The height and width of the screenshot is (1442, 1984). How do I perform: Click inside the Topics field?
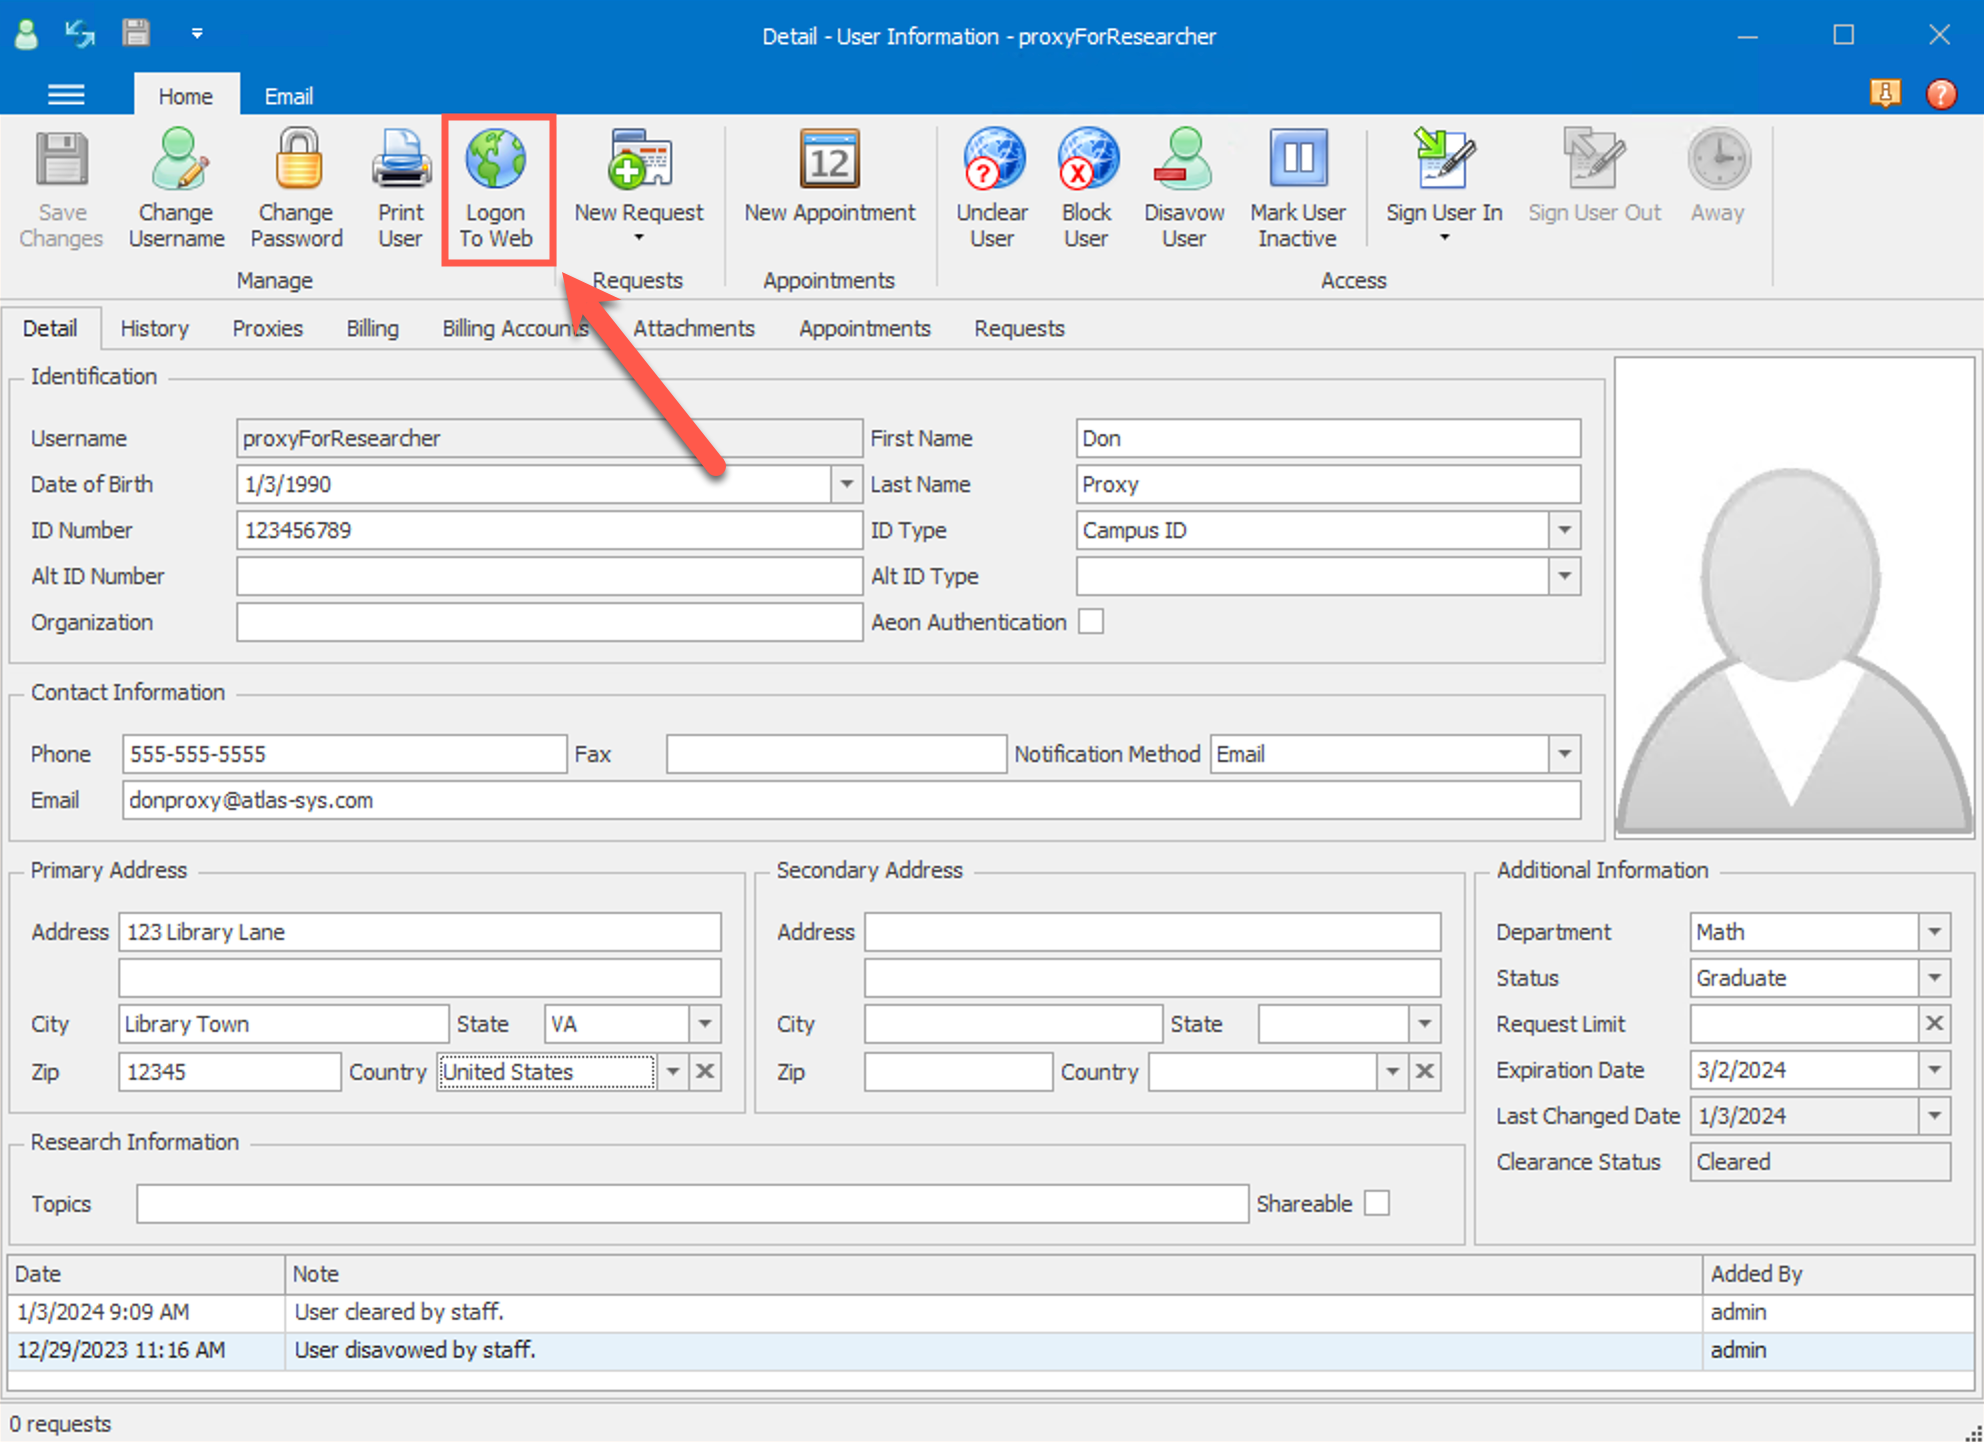692,1204
